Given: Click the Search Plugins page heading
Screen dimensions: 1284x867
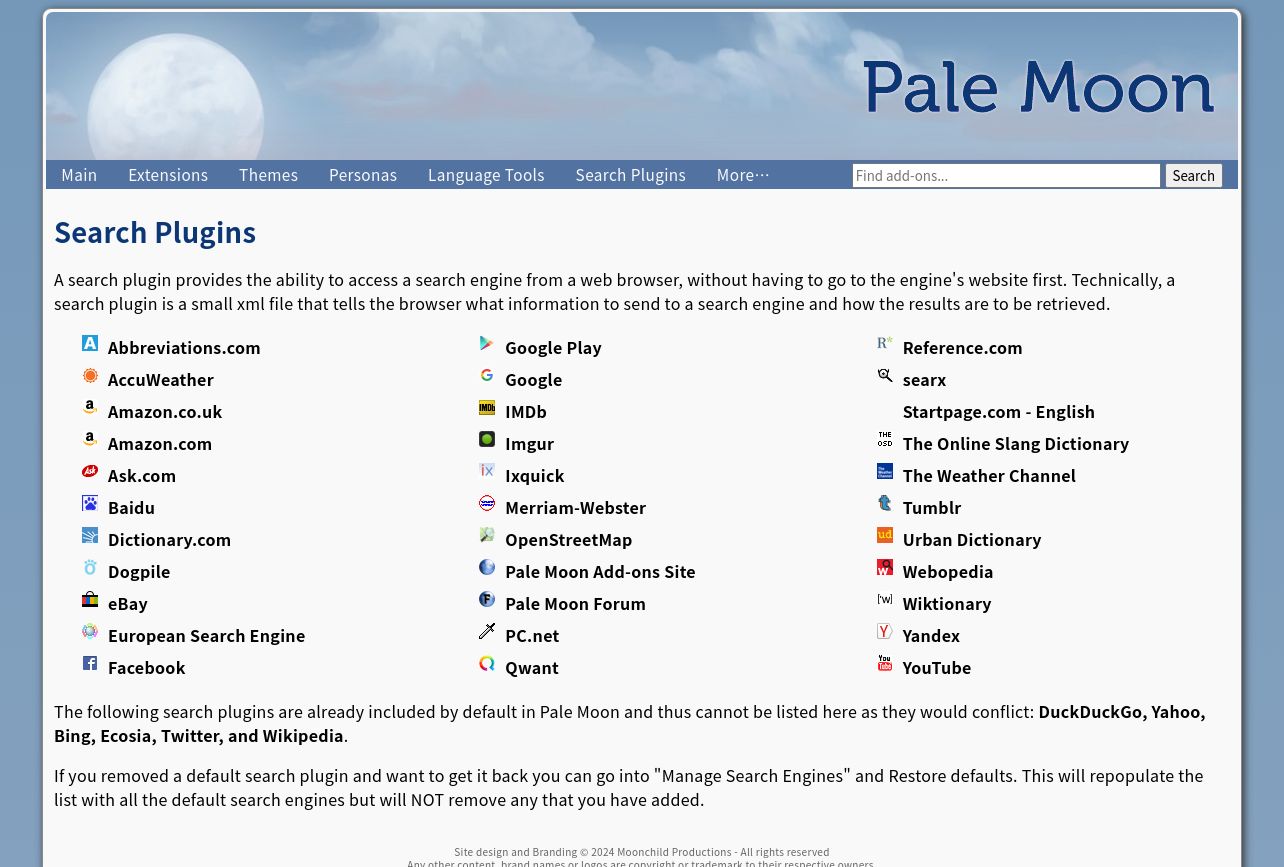Looking at the screenshot, I should 155,232.
